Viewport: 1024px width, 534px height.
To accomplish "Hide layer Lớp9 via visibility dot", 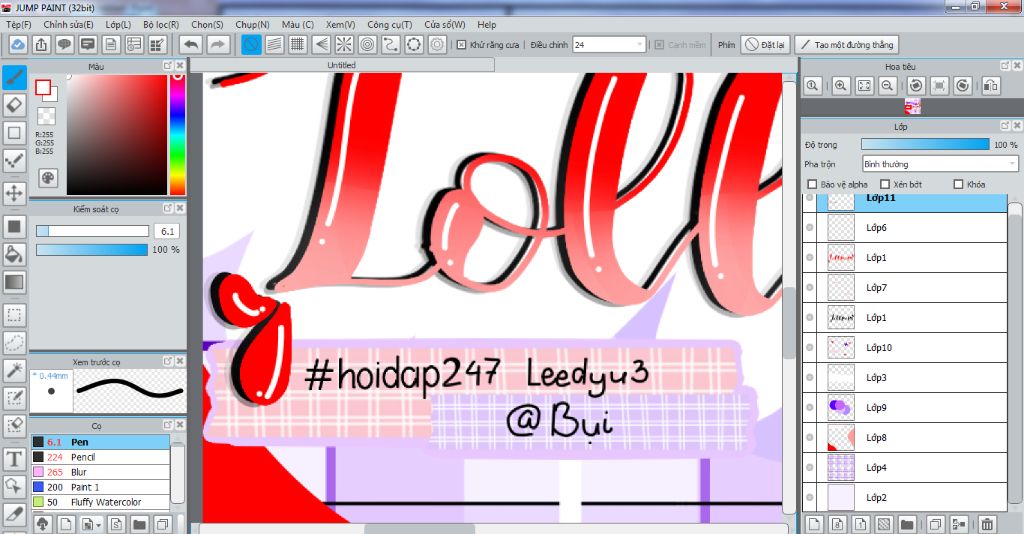I will tap(810, 407).
